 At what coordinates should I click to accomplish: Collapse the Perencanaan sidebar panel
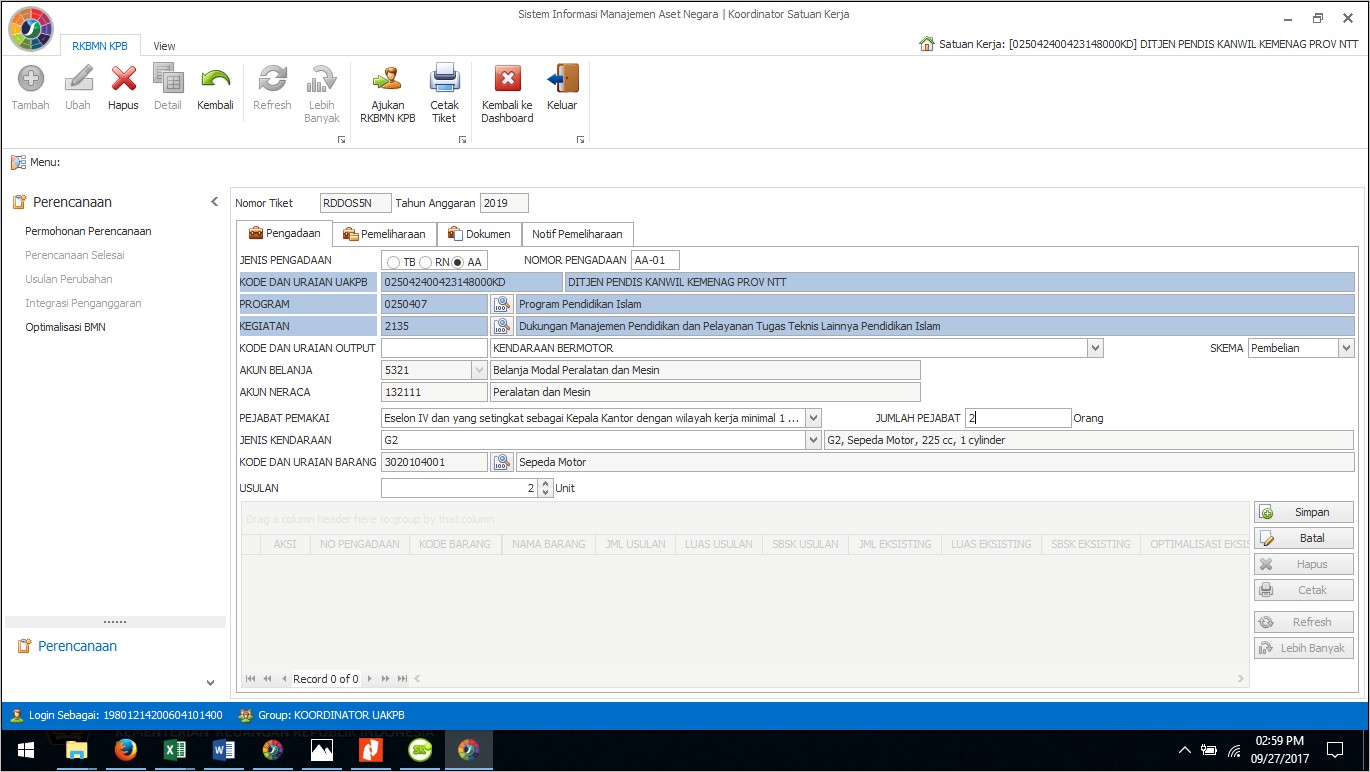pyautogui.click(x=214, y=202)
